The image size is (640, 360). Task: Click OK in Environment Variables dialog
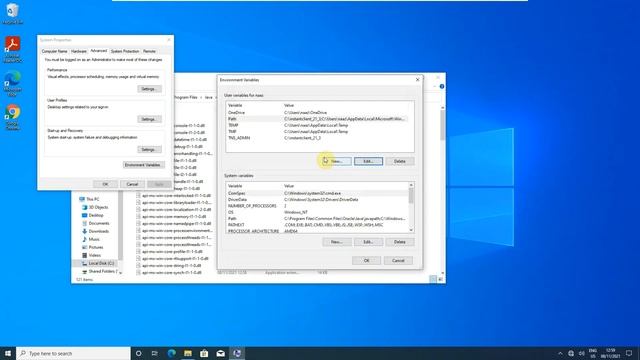367,260
